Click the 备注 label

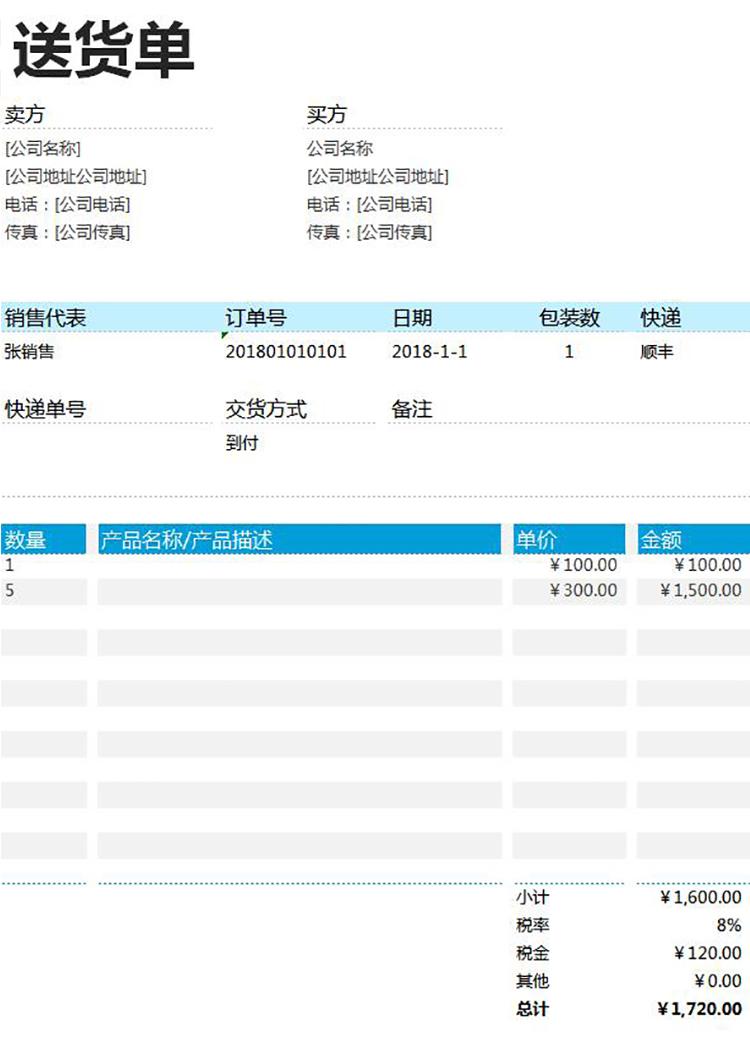pyautogui.click(x=411, y=408)
